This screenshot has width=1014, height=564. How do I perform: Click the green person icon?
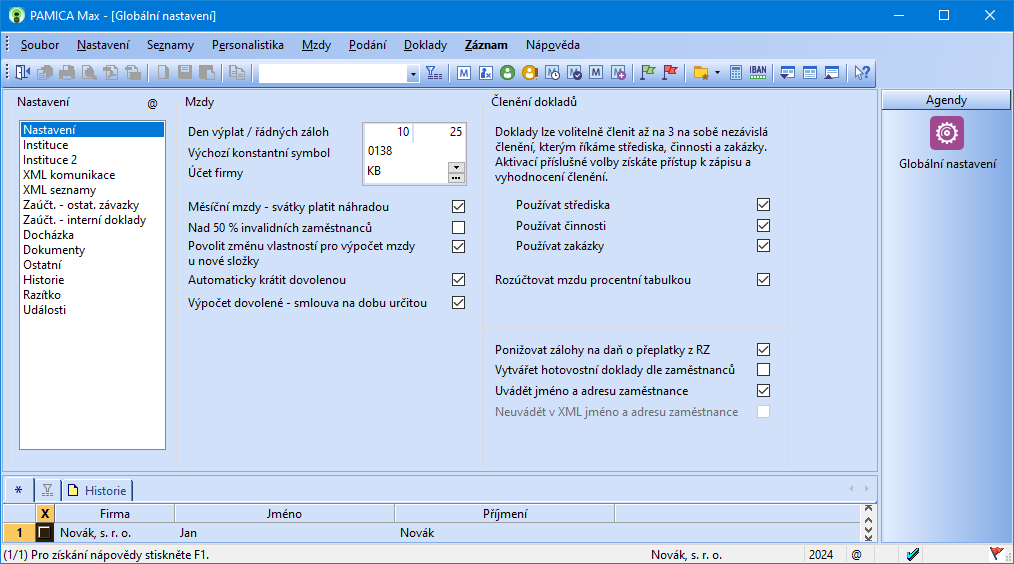point(508,73)
